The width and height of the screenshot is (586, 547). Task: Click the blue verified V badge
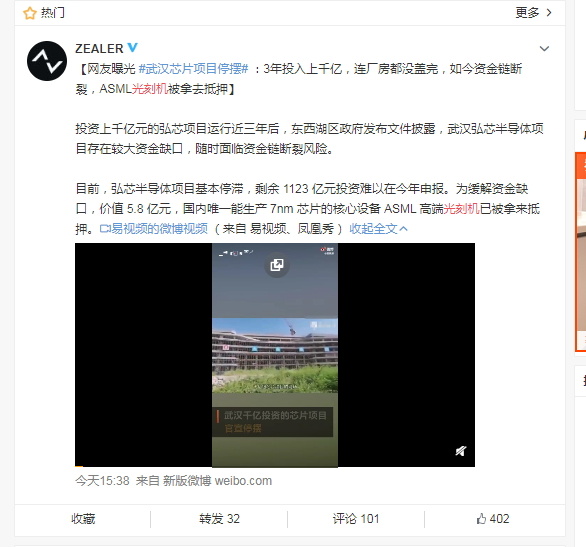click(133, 47)
